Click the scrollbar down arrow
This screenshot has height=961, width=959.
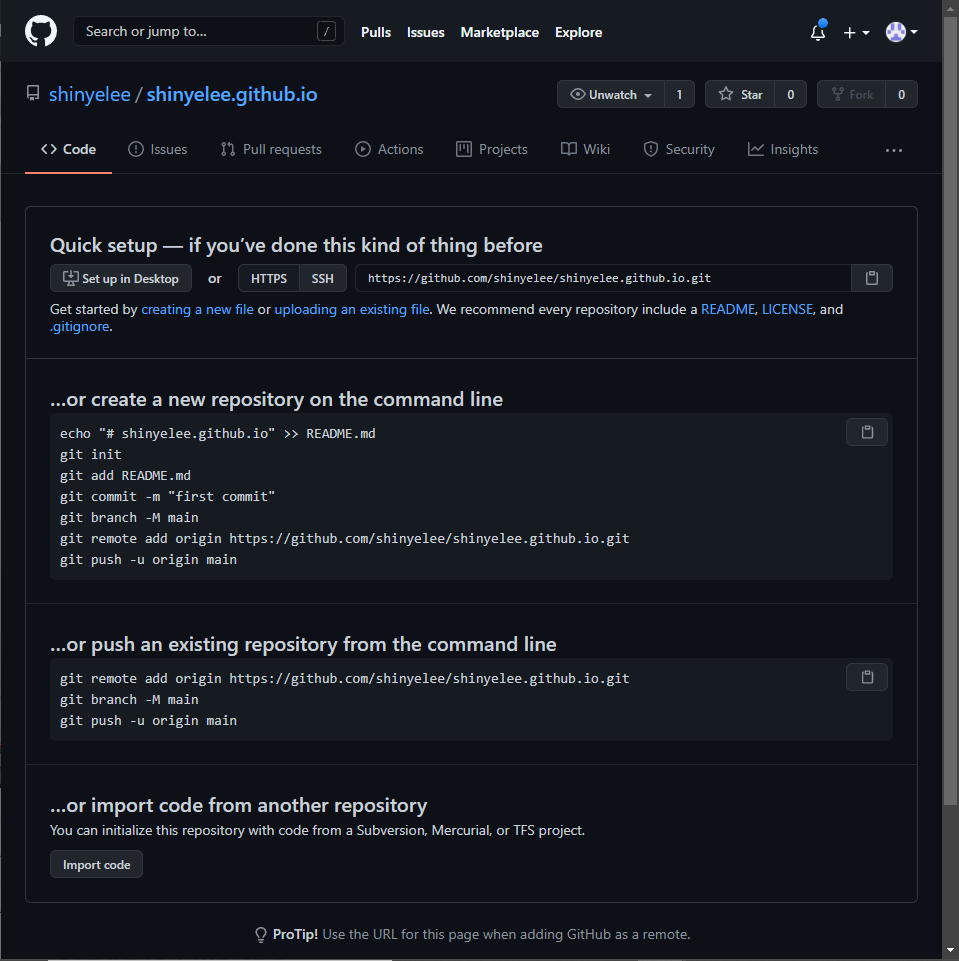click(x=950, y=951)
